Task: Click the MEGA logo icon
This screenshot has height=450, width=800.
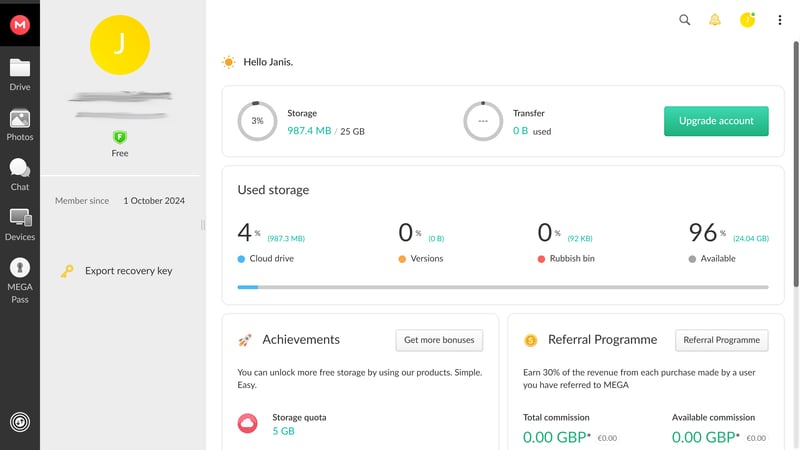Action: (20, 24)
